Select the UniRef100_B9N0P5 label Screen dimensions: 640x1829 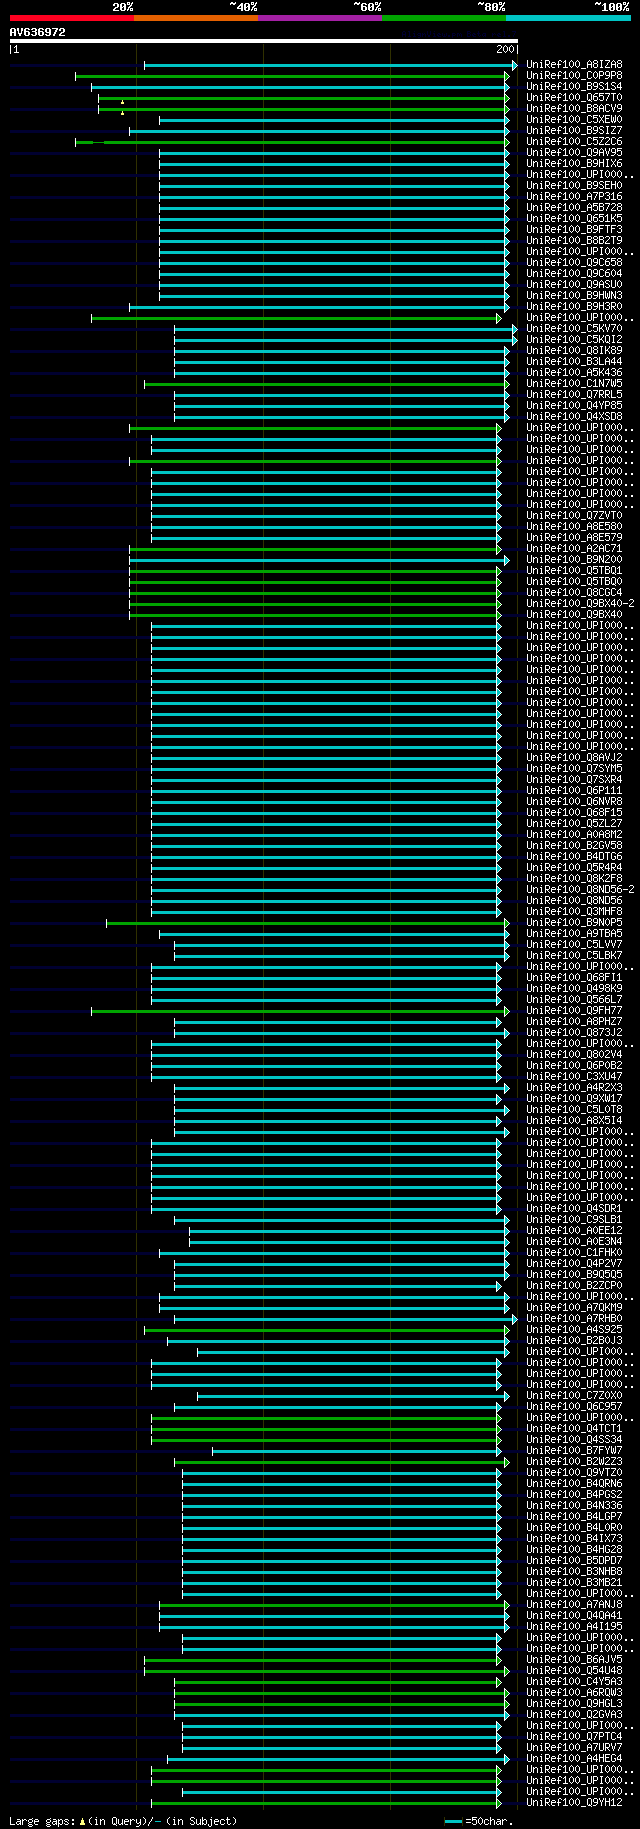click(x=574, y=923)
